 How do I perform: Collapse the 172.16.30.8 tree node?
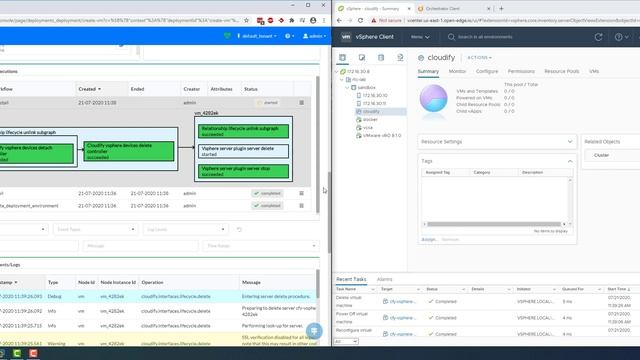tap(337, 72)
